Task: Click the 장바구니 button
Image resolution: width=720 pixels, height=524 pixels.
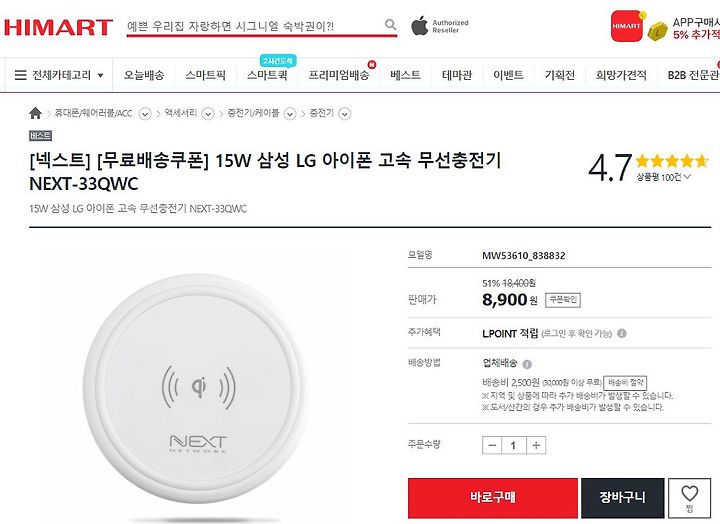Action: (x=622, y=498)
